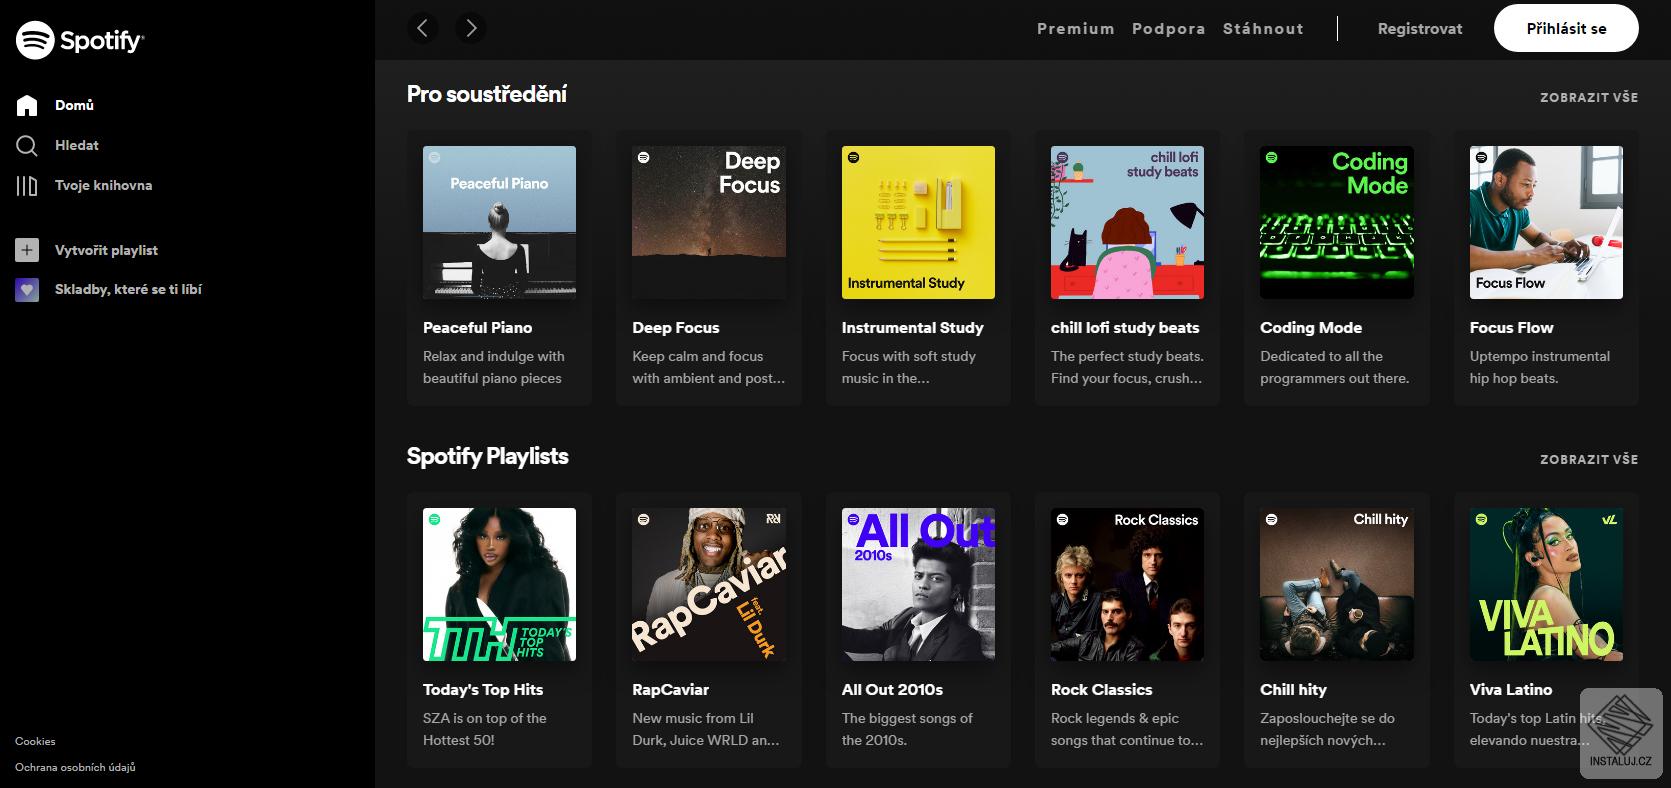
Task: Go back with the left arrow
Action: coord(422,28)
